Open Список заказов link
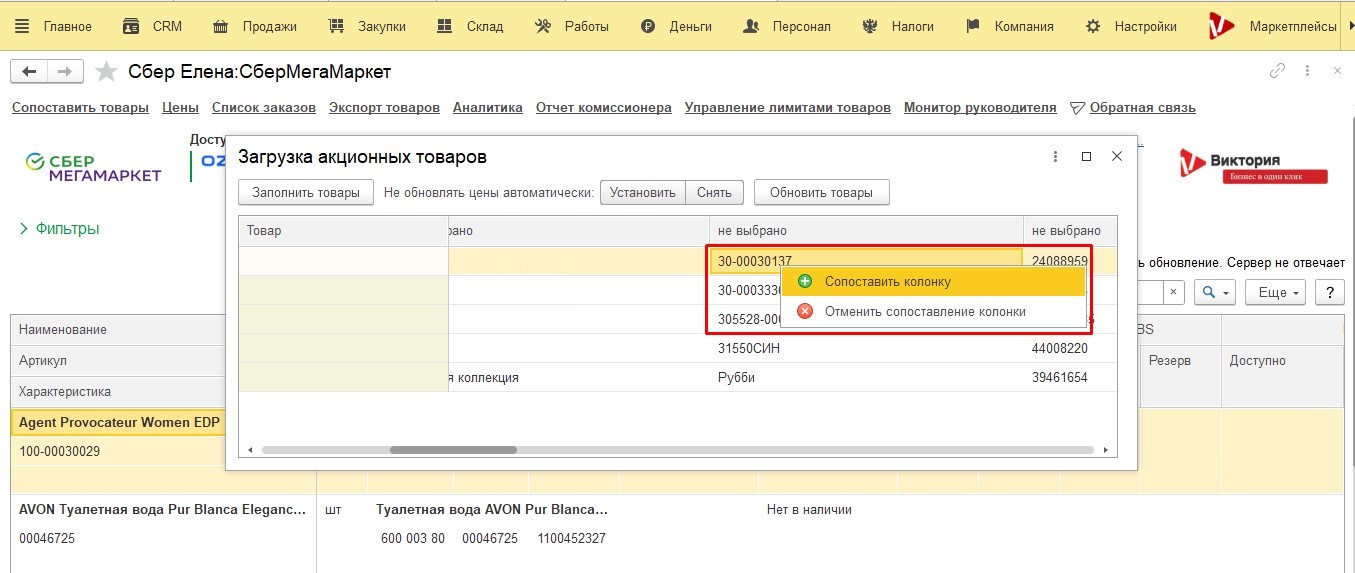The width and height of the screenshot is (1355, 573). point(264,107)
